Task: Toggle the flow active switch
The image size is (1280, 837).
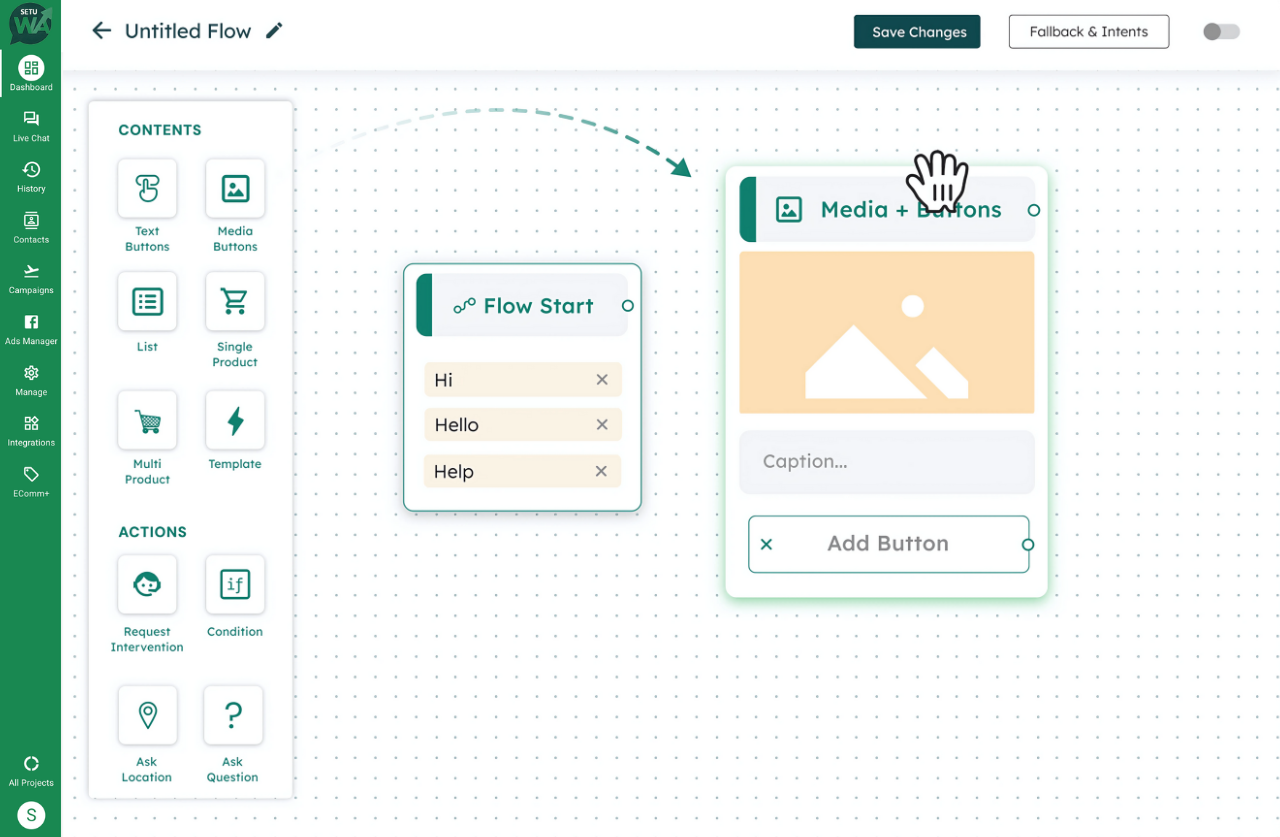Action: tap(1221, 31)
